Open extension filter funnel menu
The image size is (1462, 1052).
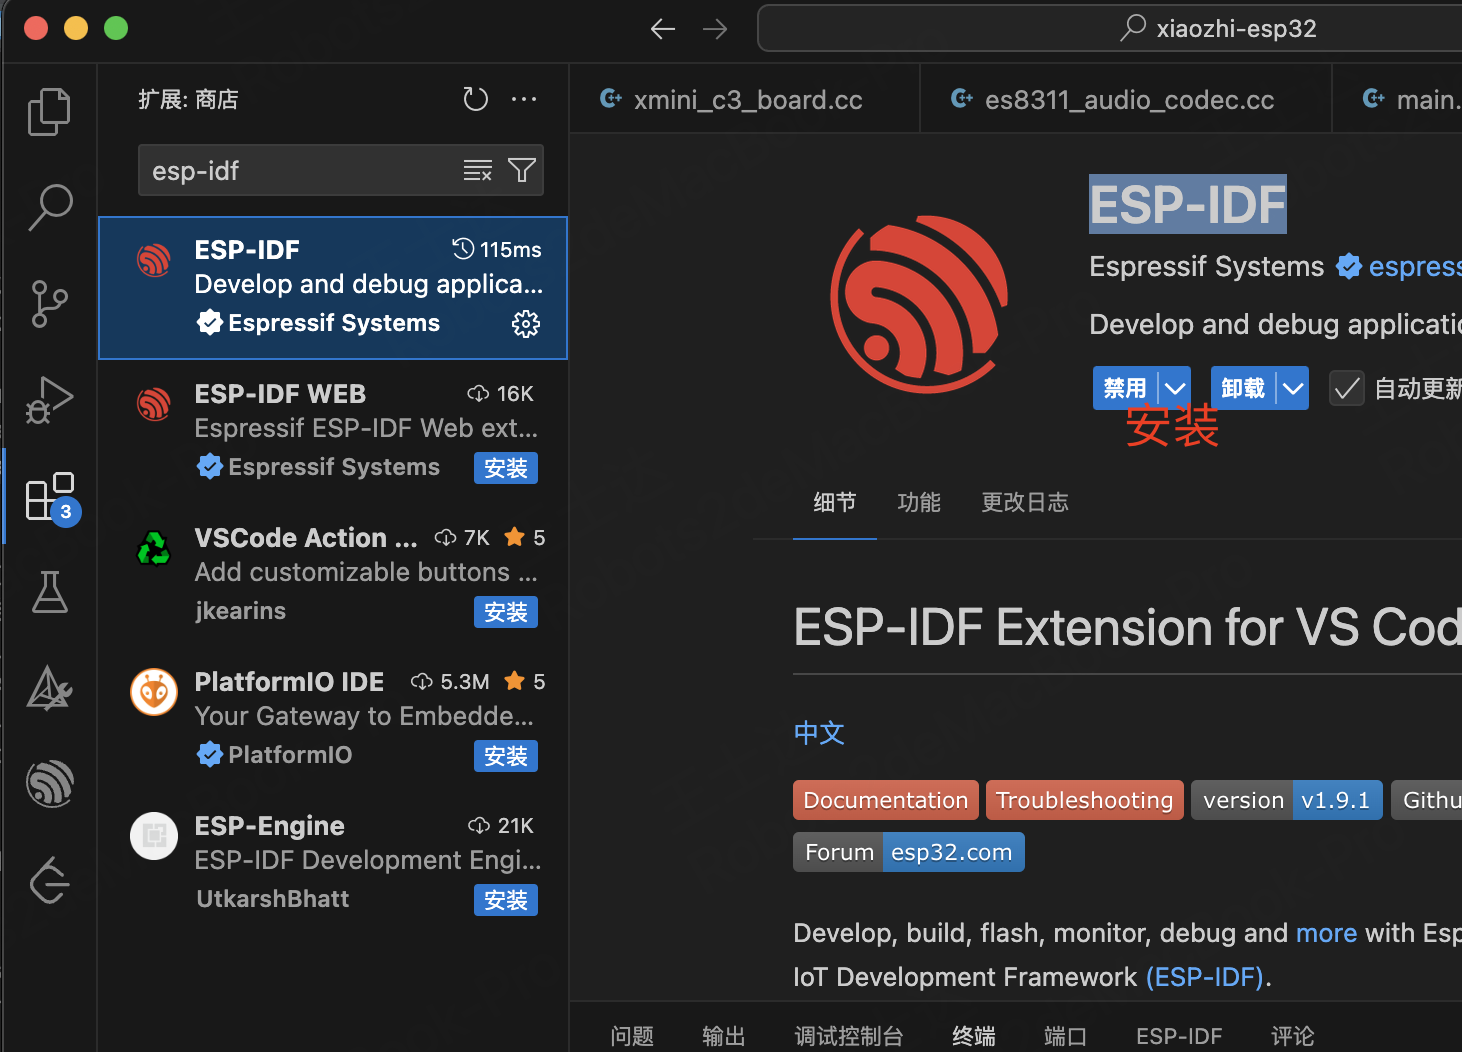click(x=522, y=170)
